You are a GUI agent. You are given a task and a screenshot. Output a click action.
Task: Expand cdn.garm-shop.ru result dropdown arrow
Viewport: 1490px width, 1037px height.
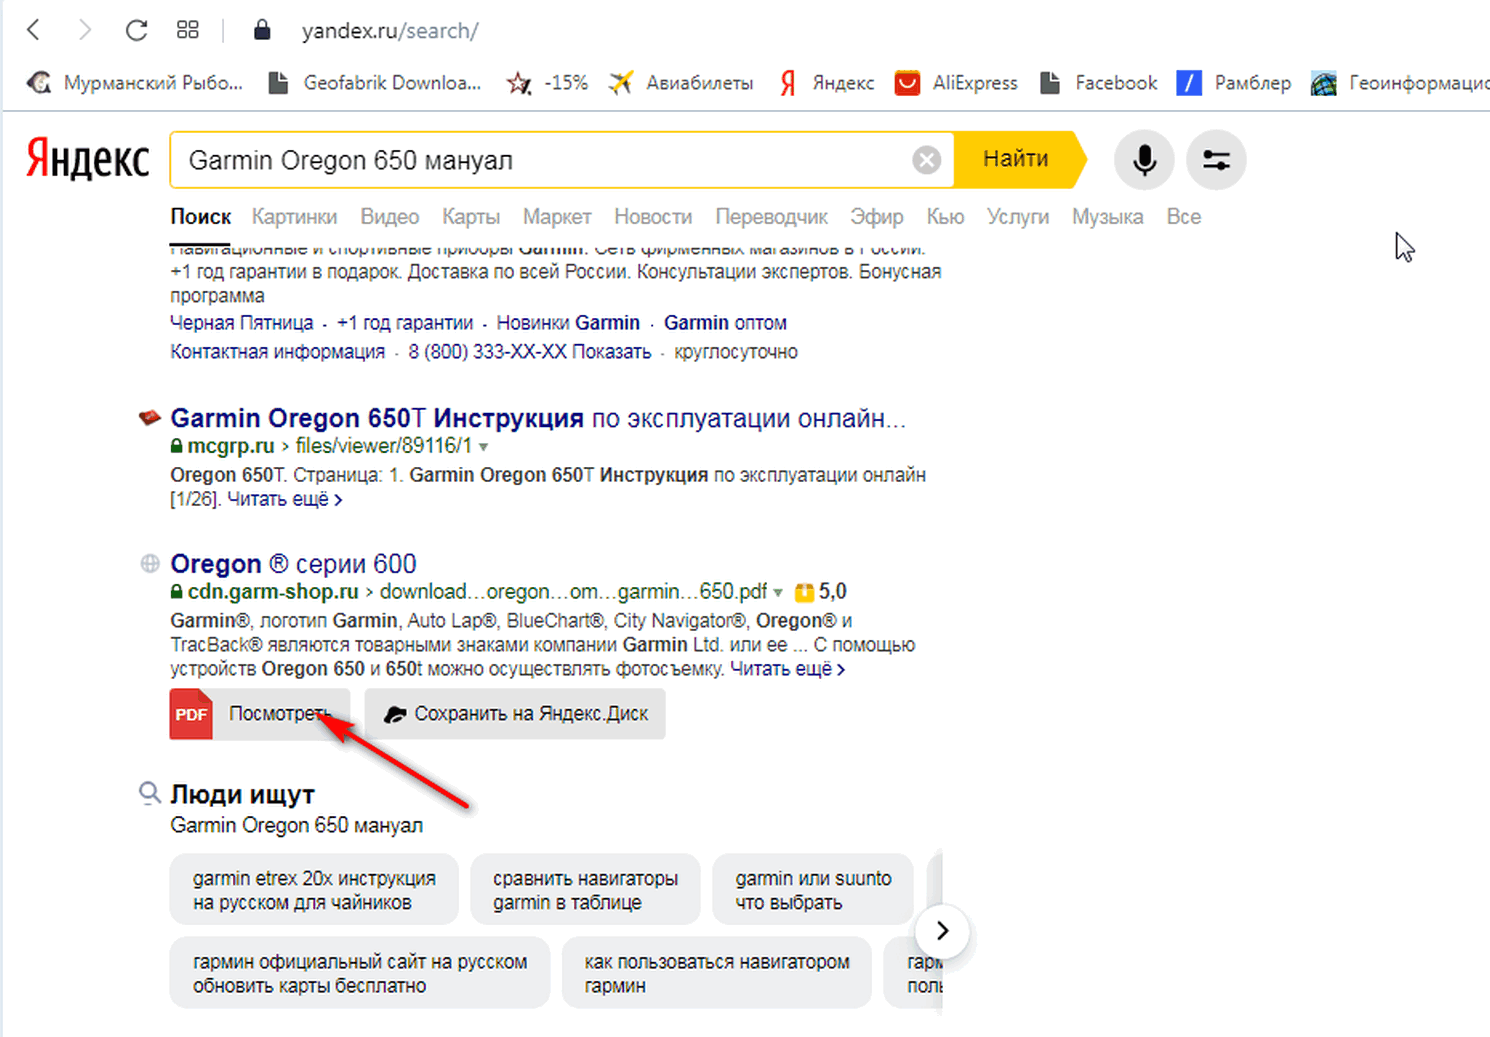coord(778,593)
